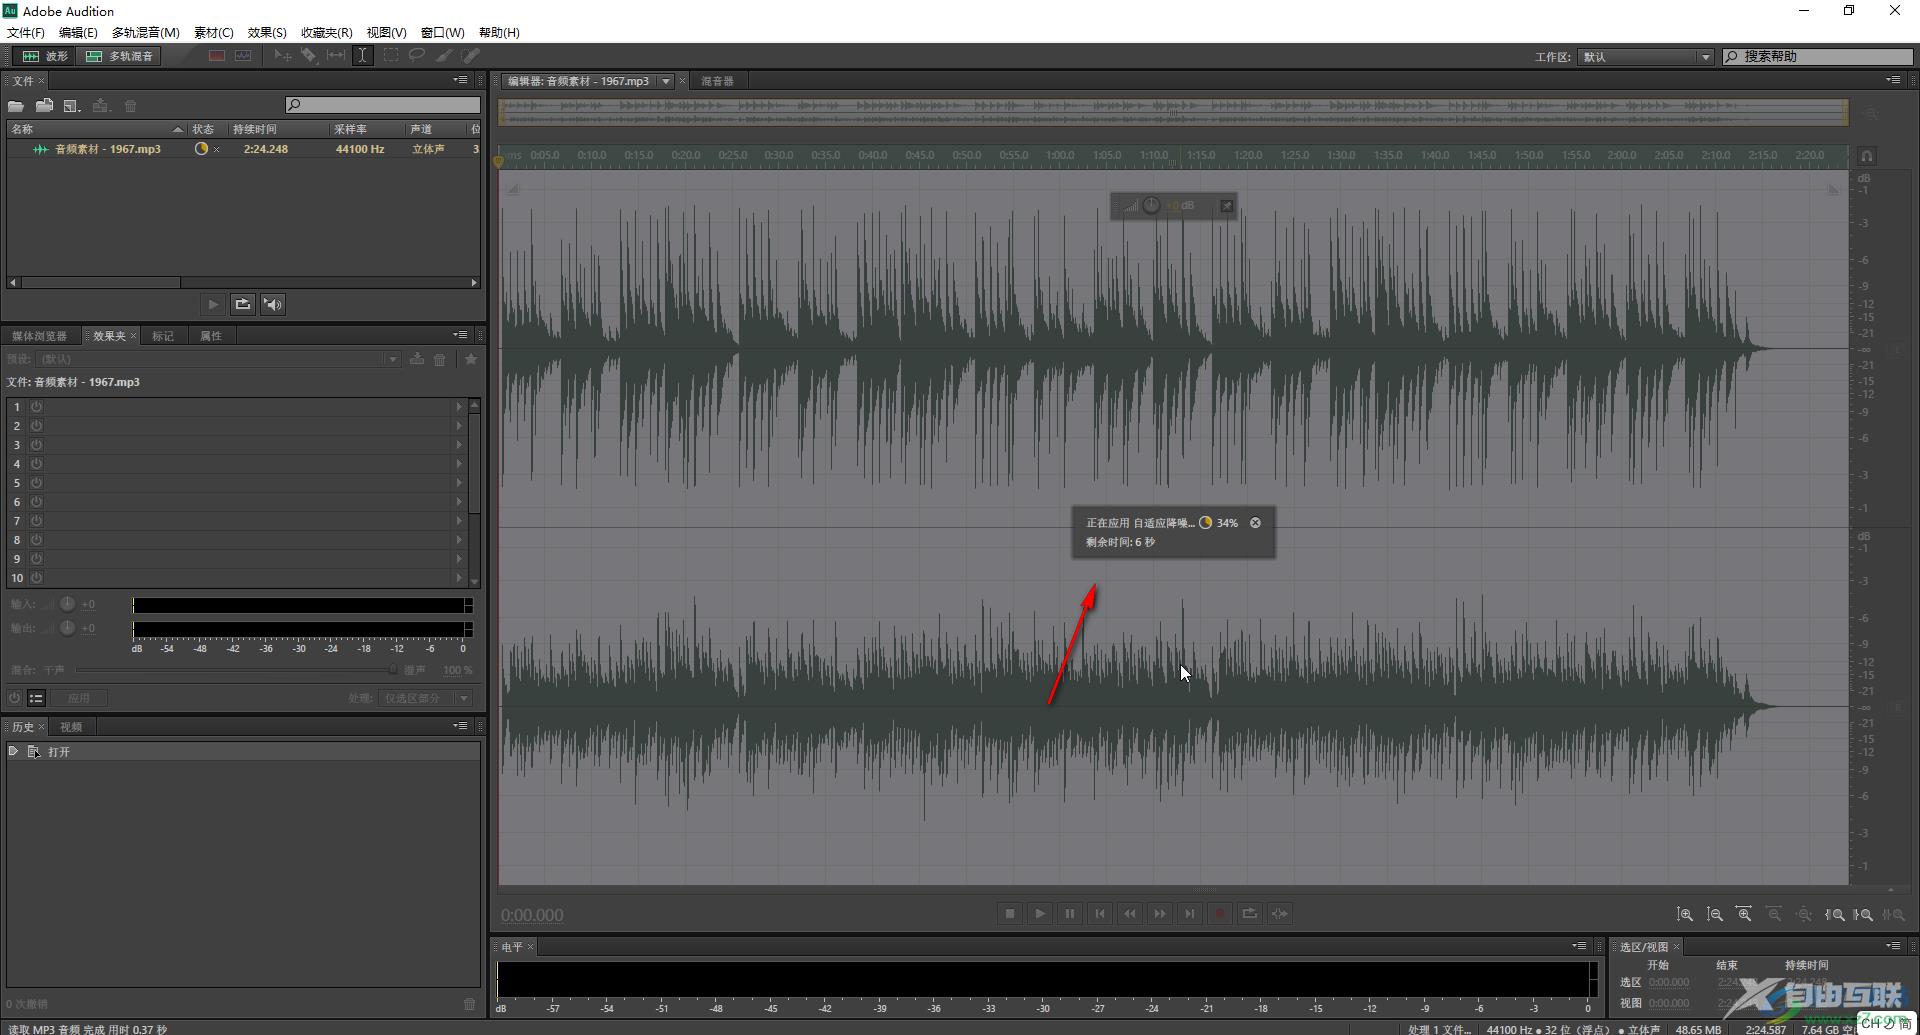1920x1035 pixels.
Task: Switch to Multitrack (多轨混音) view
Action: (x=119, y=56)
